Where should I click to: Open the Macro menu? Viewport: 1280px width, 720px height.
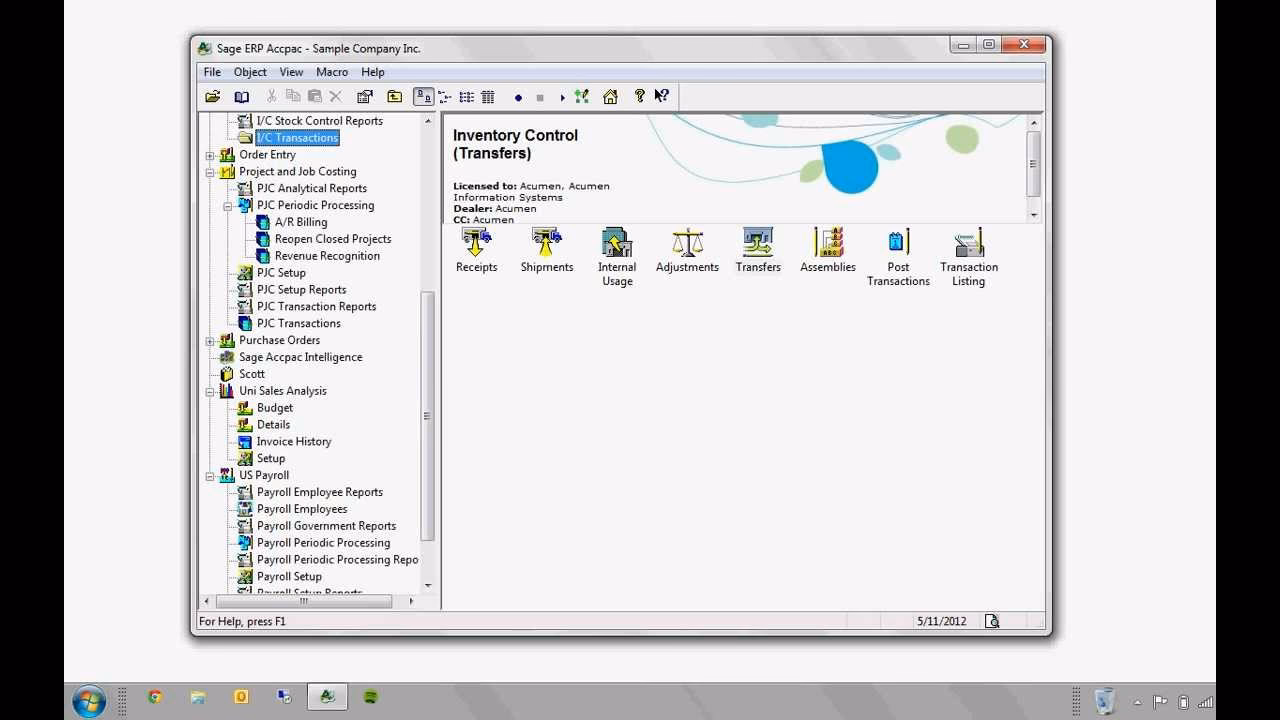click(x=332, y=71)
